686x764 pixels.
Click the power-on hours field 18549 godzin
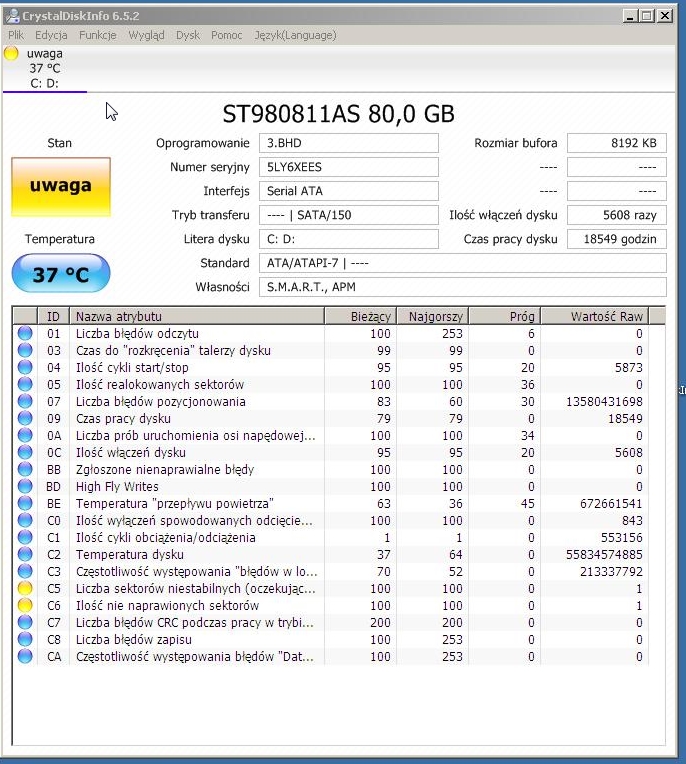617,239
